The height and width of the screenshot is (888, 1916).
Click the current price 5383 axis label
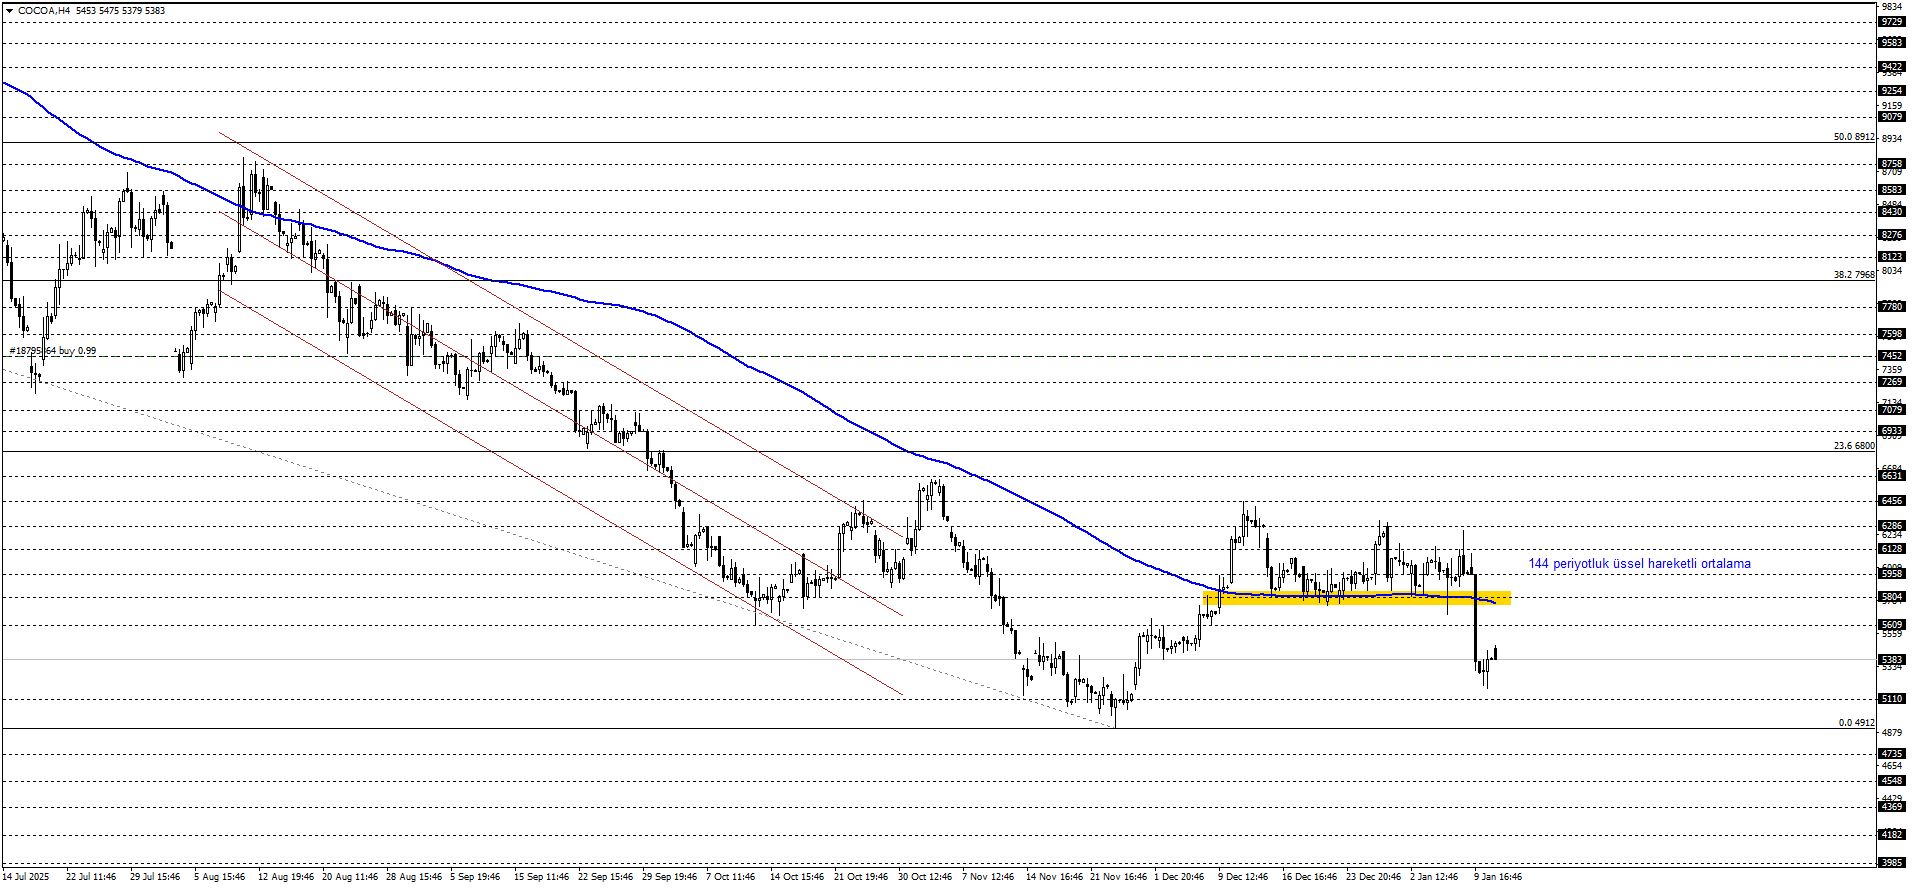point(1891,660)
